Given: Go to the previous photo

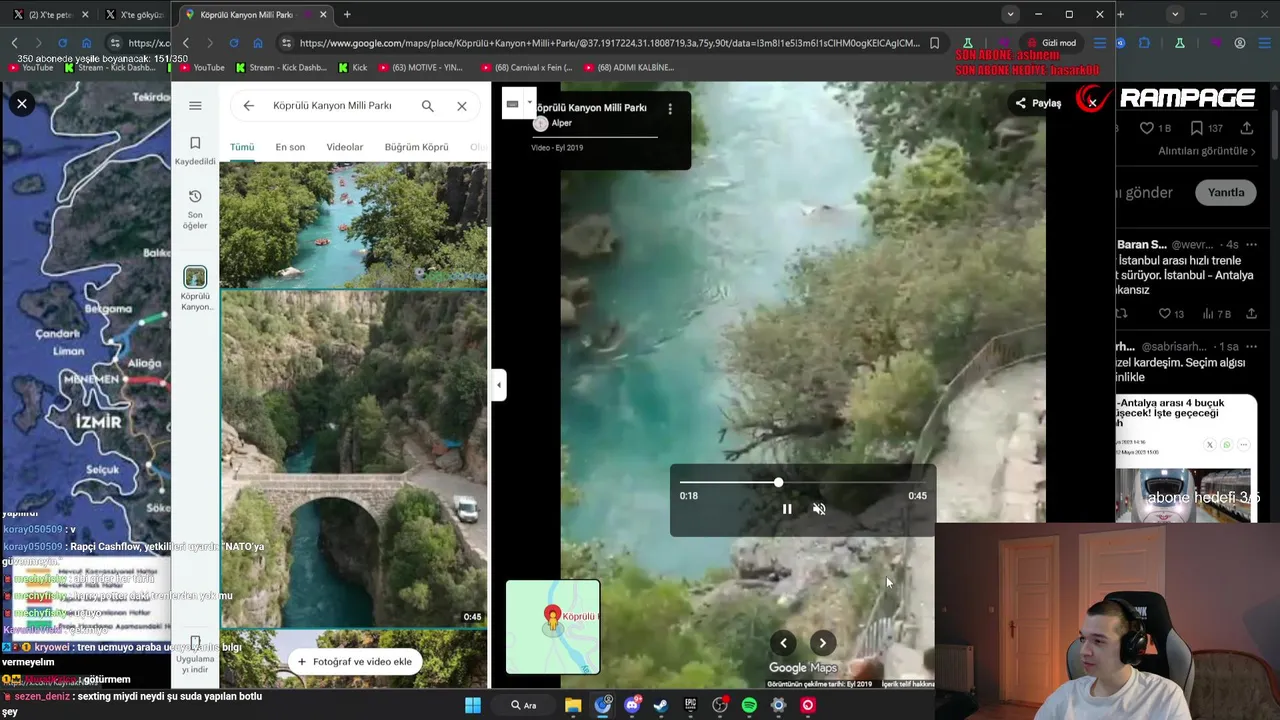Looking at the screenshot, I should 784,643.
